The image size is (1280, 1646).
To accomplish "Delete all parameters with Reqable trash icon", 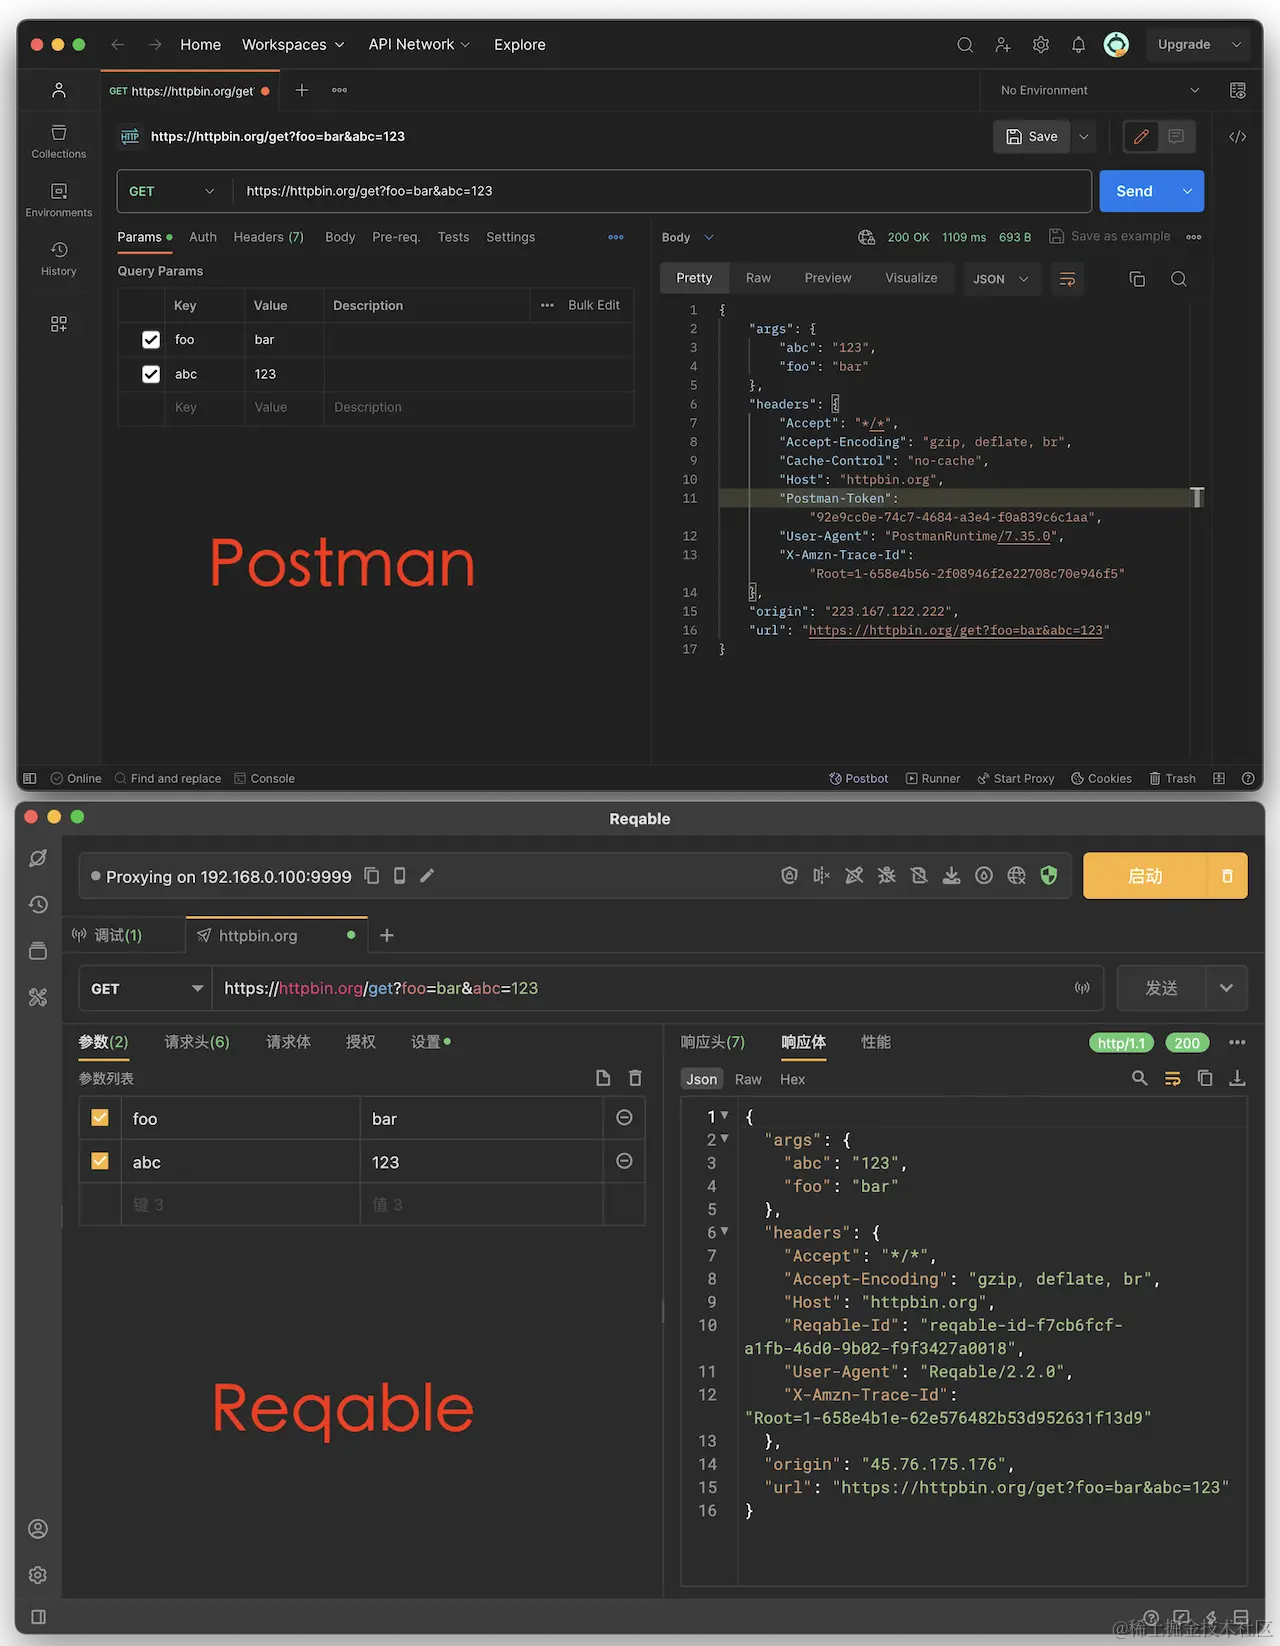I will click(635, 1078).
